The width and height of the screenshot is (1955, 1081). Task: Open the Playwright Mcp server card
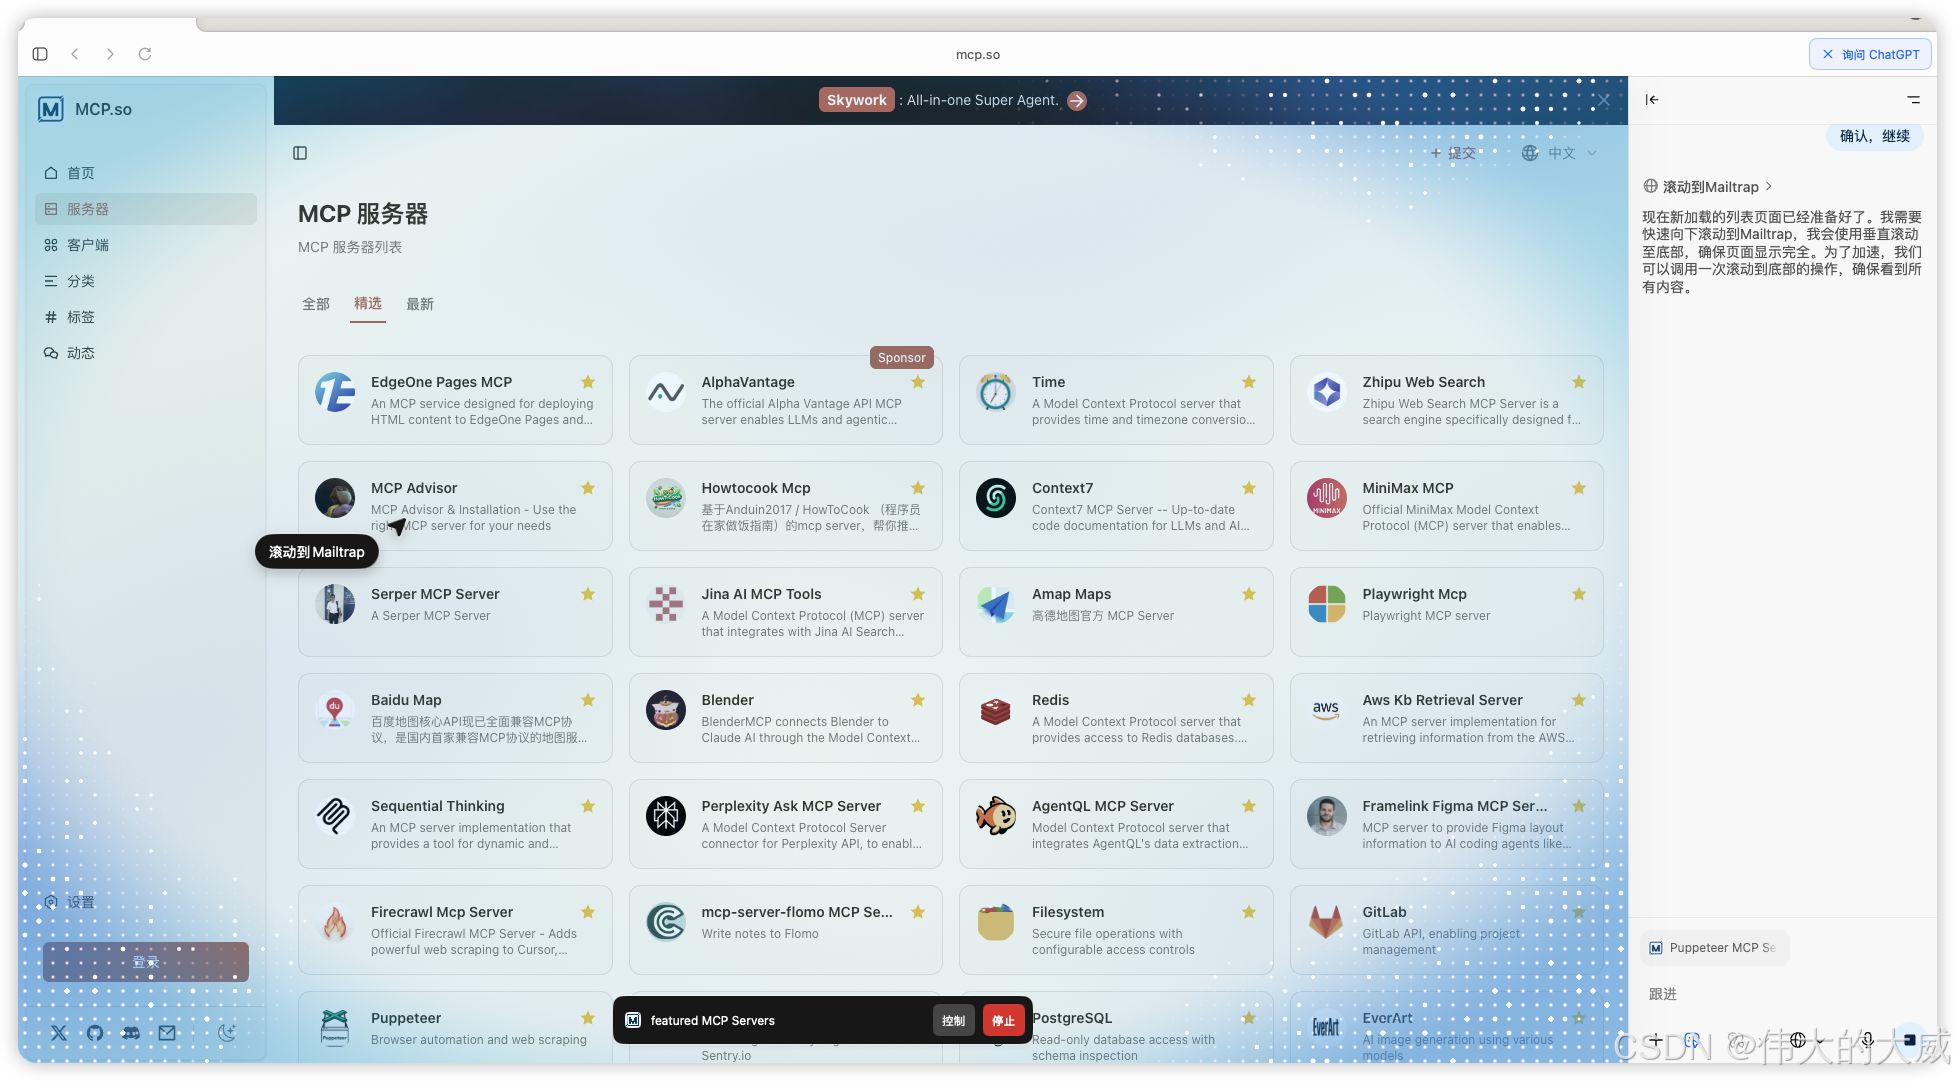(1446, 611)
